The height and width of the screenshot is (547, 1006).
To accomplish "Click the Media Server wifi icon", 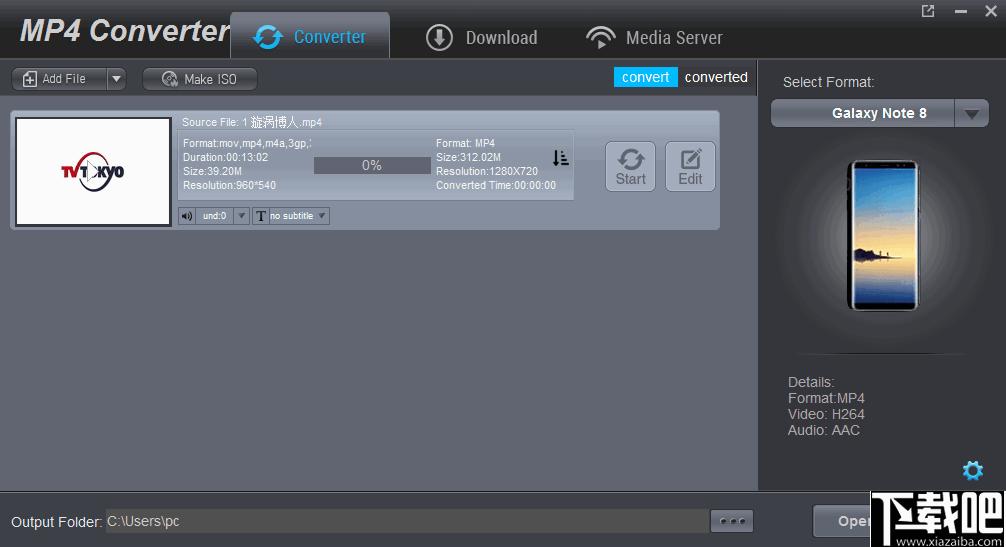I will pyautogui.click(x=601, y=37).
